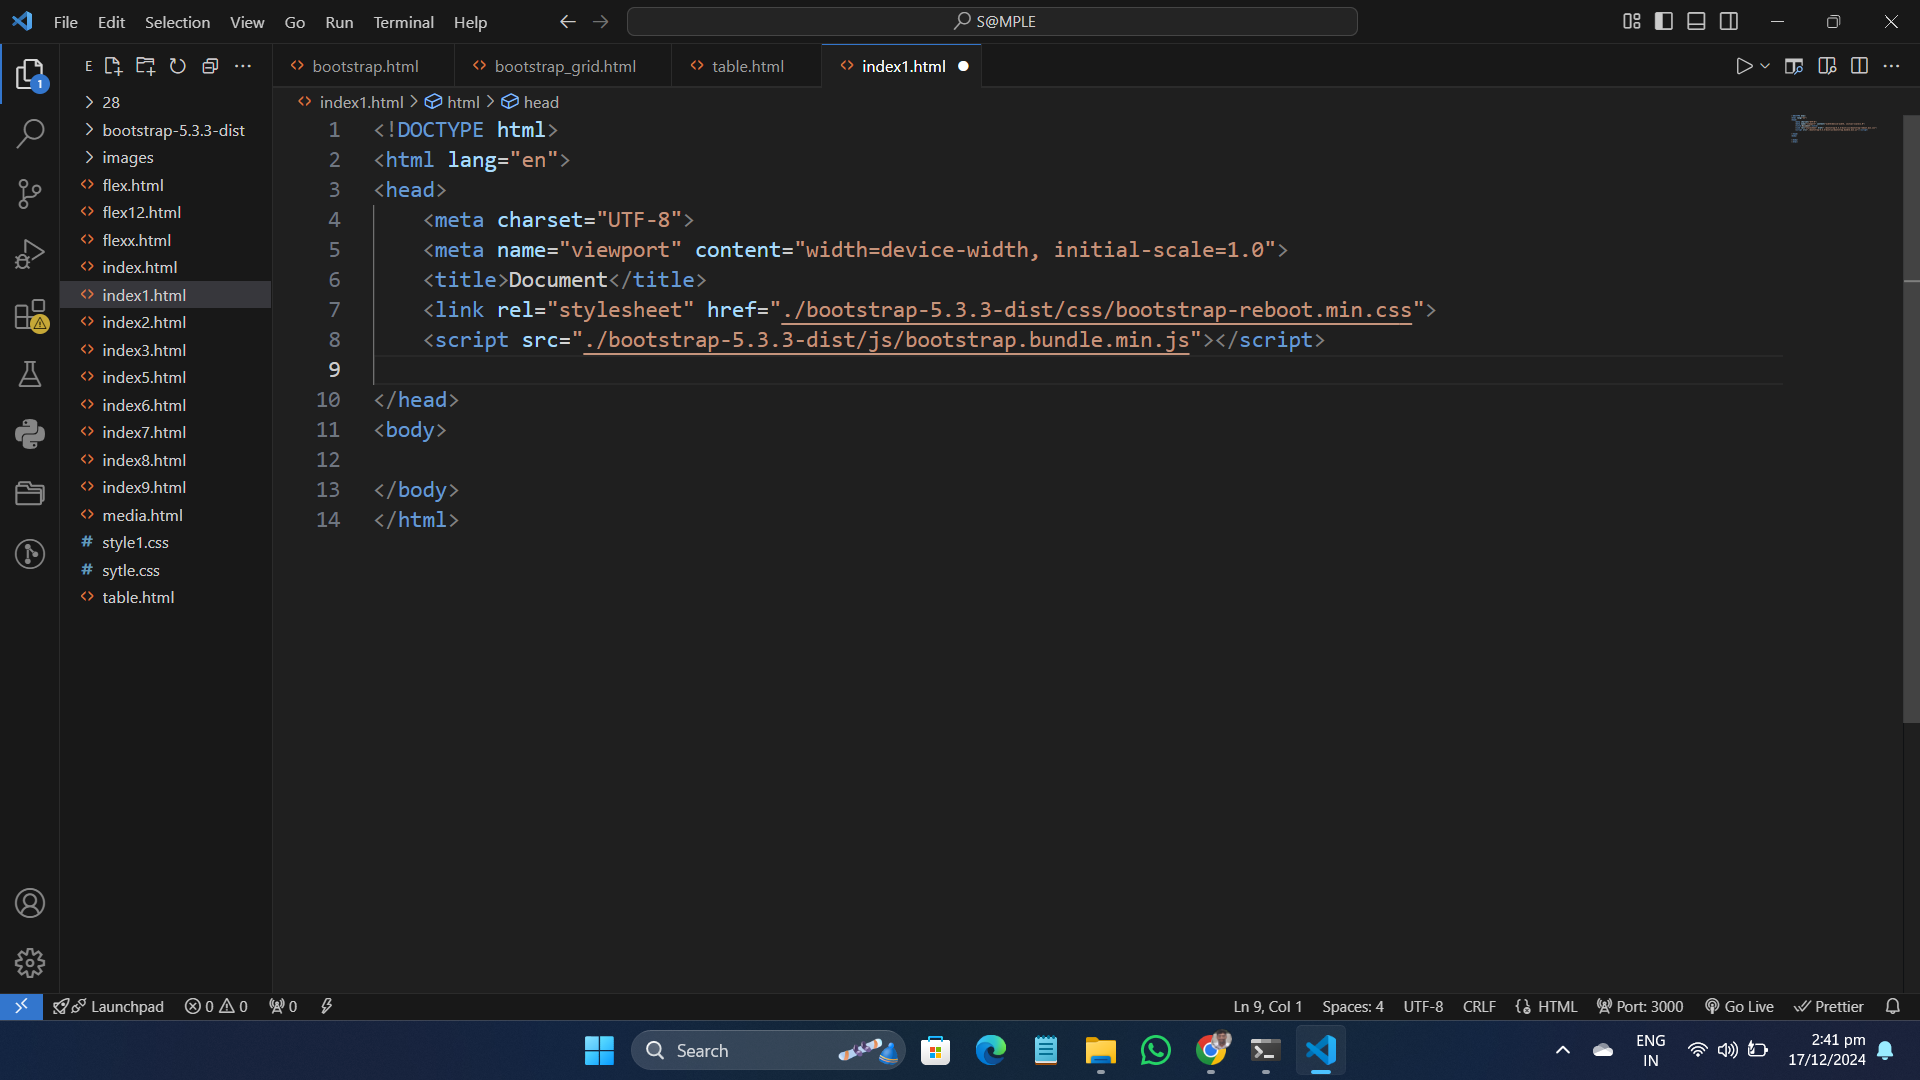Open the Python sidebar panel

click(30, 434)
